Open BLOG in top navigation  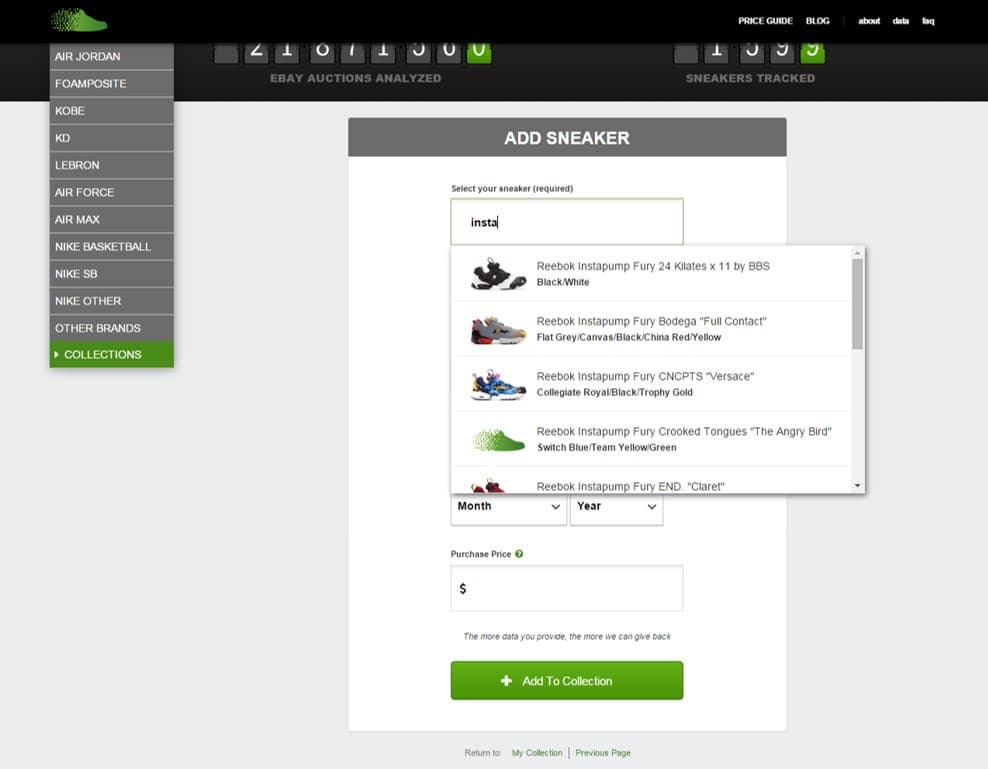tap(817, 21)
